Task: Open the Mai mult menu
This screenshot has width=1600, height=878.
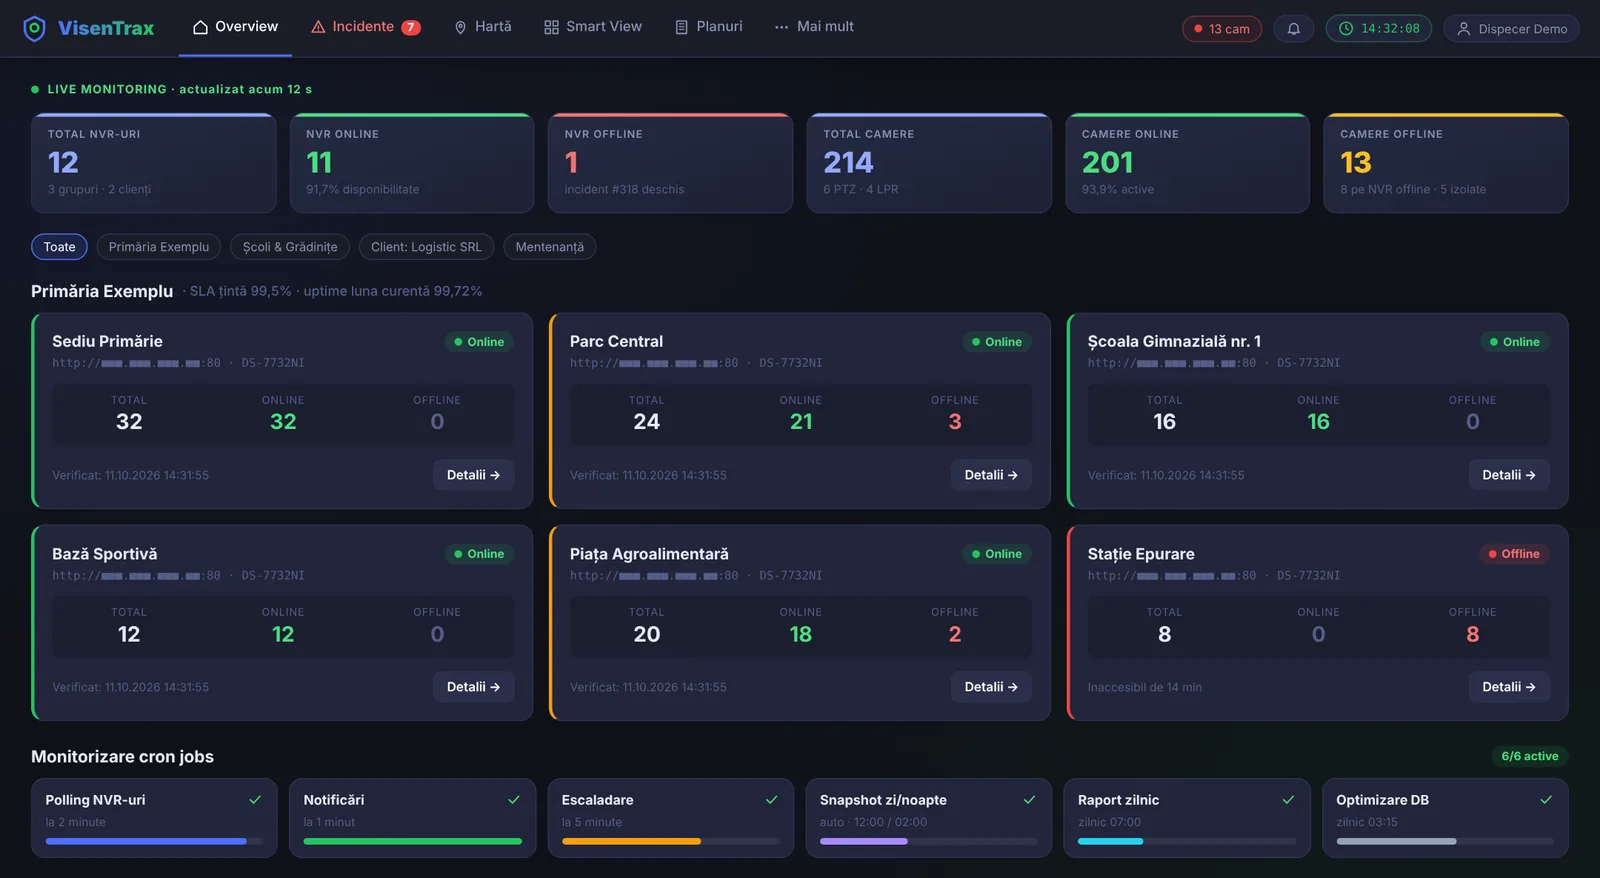Action: pyautogui.click(x=814, y=27)
